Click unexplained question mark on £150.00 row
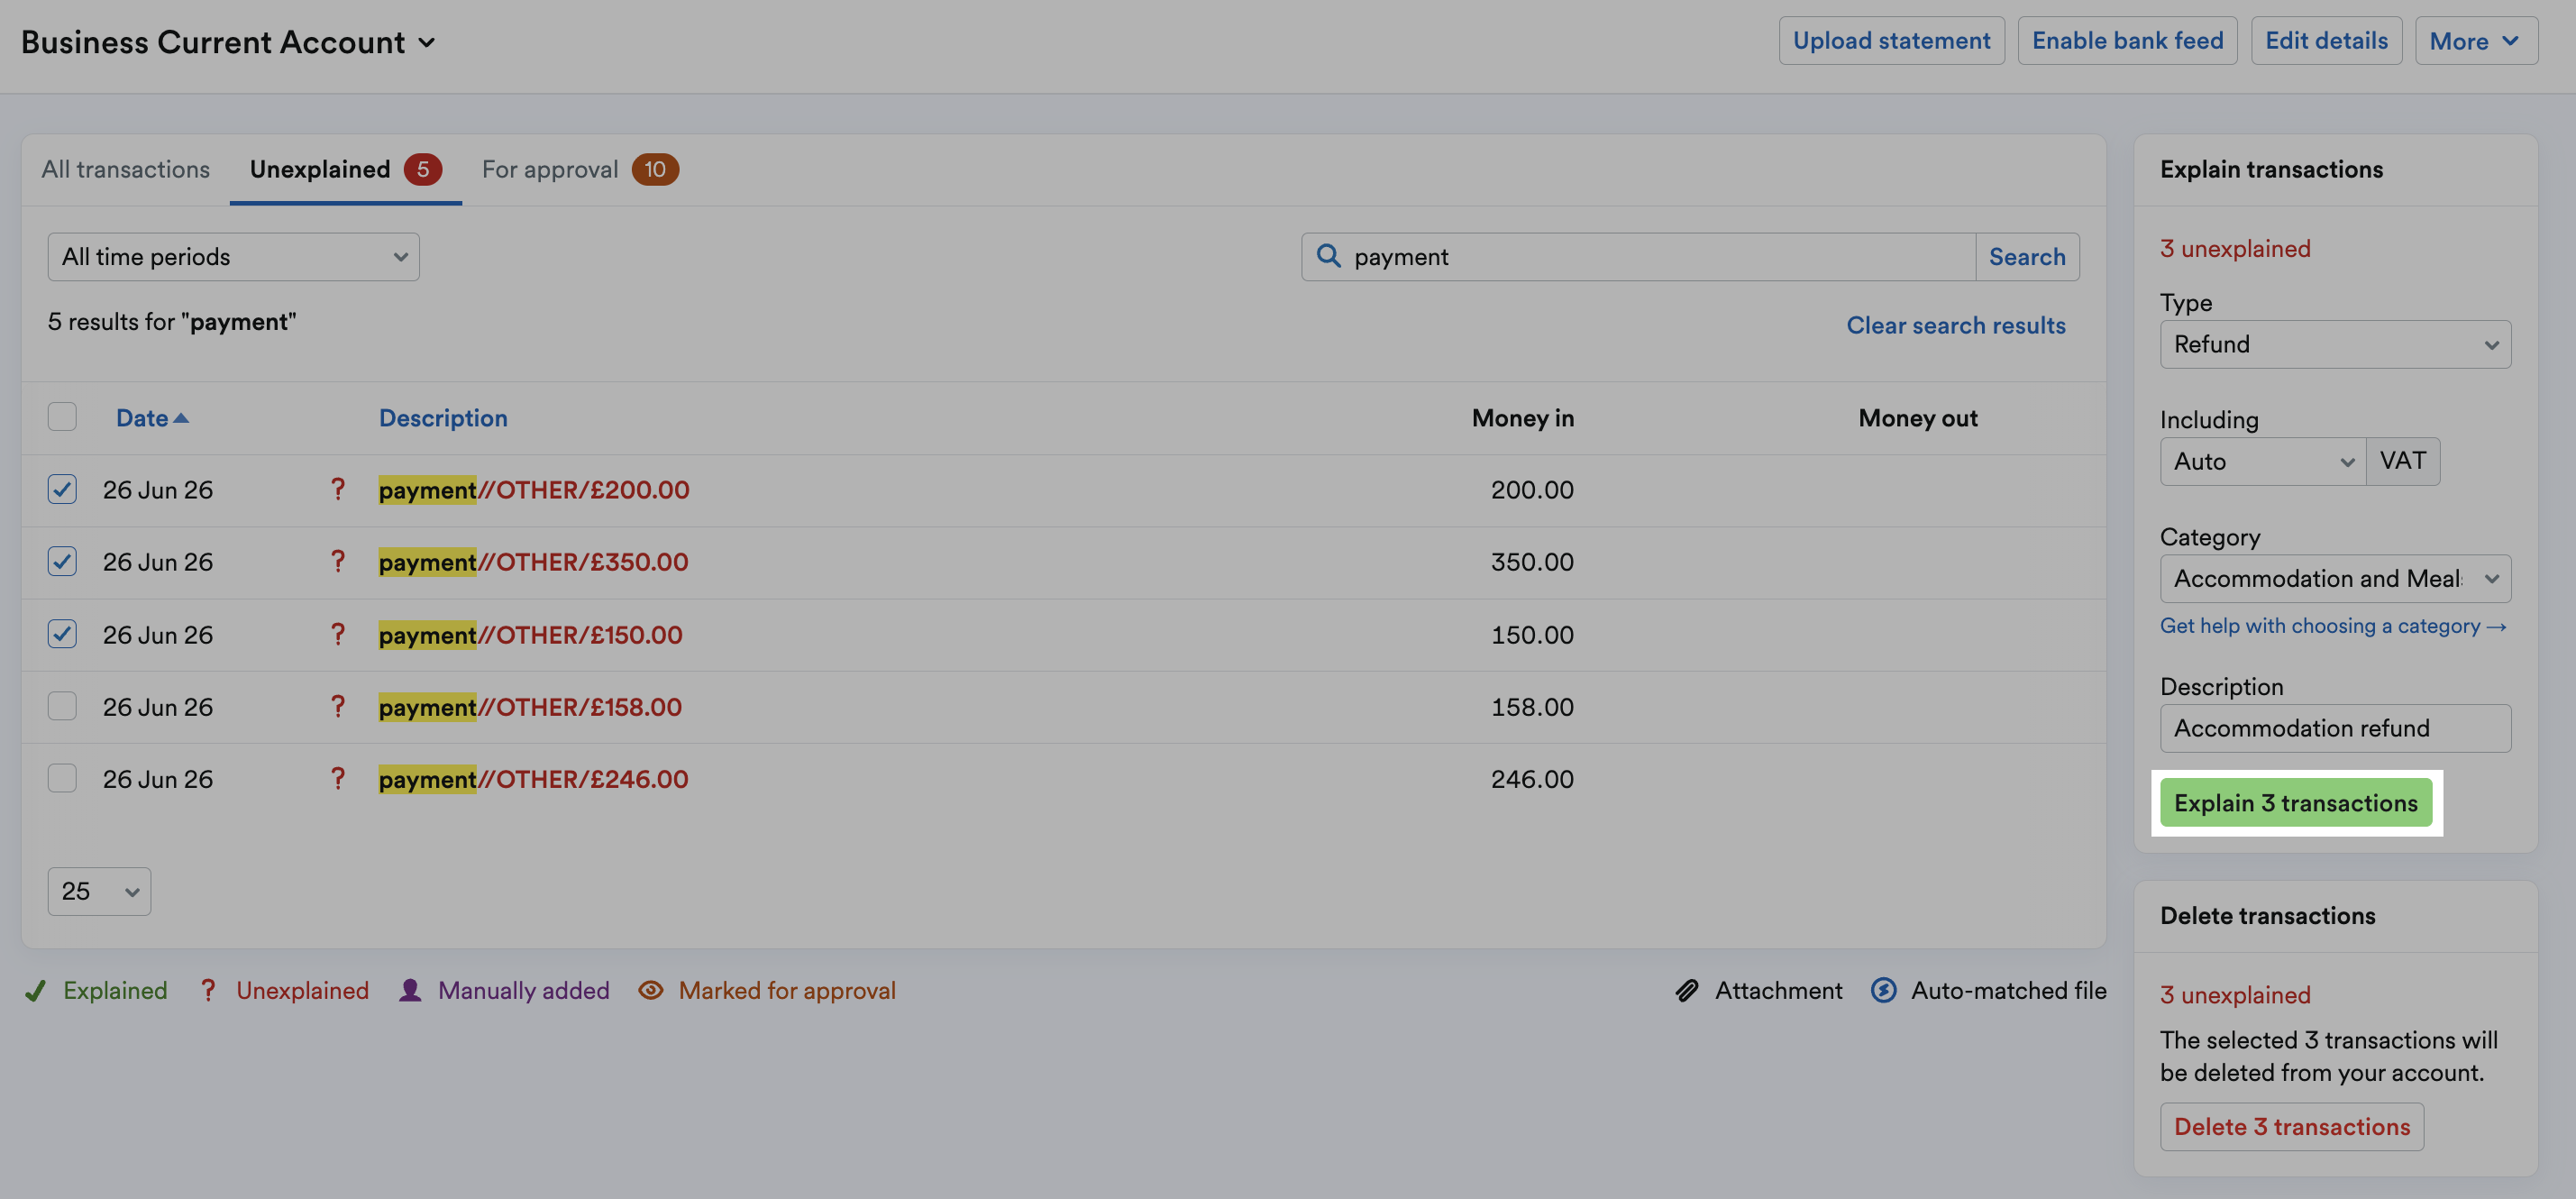The width and height of the screenshot is (2576, 1199). (338, 634)
